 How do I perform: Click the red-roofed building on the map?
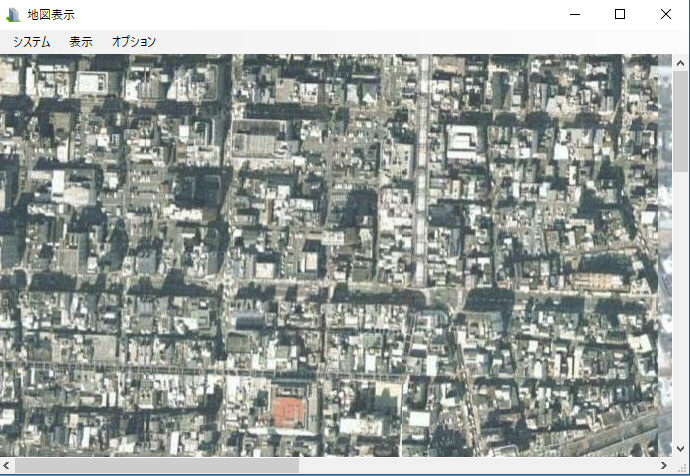click(290, 410)
